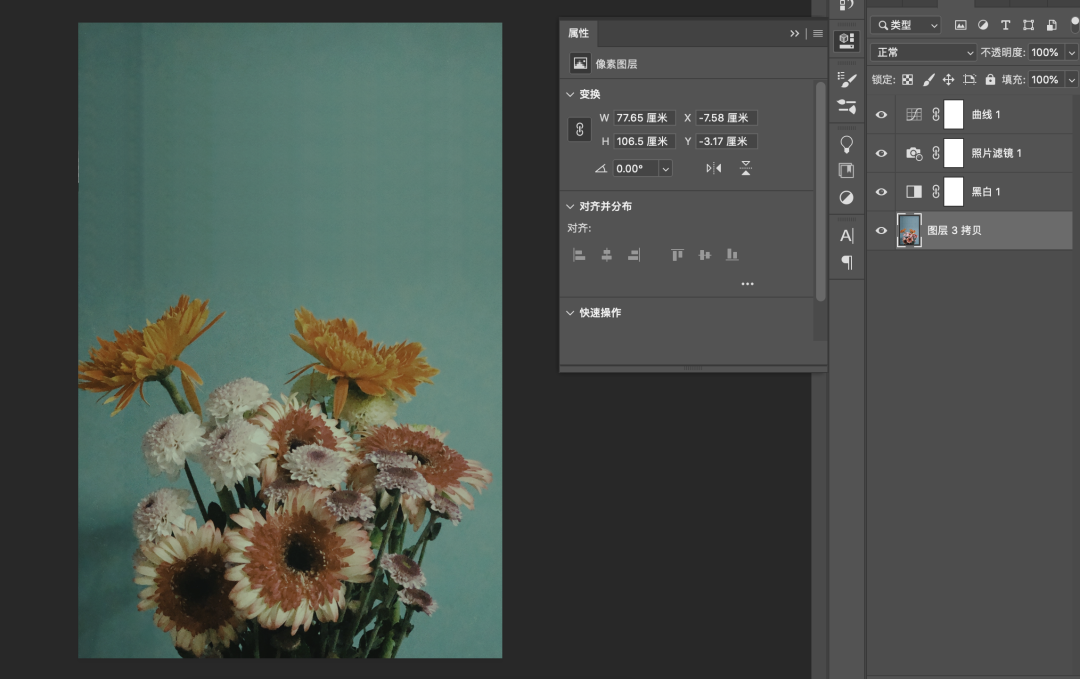Select the 图层 3 拷贝 layer thumbnail

coord(909,231)
